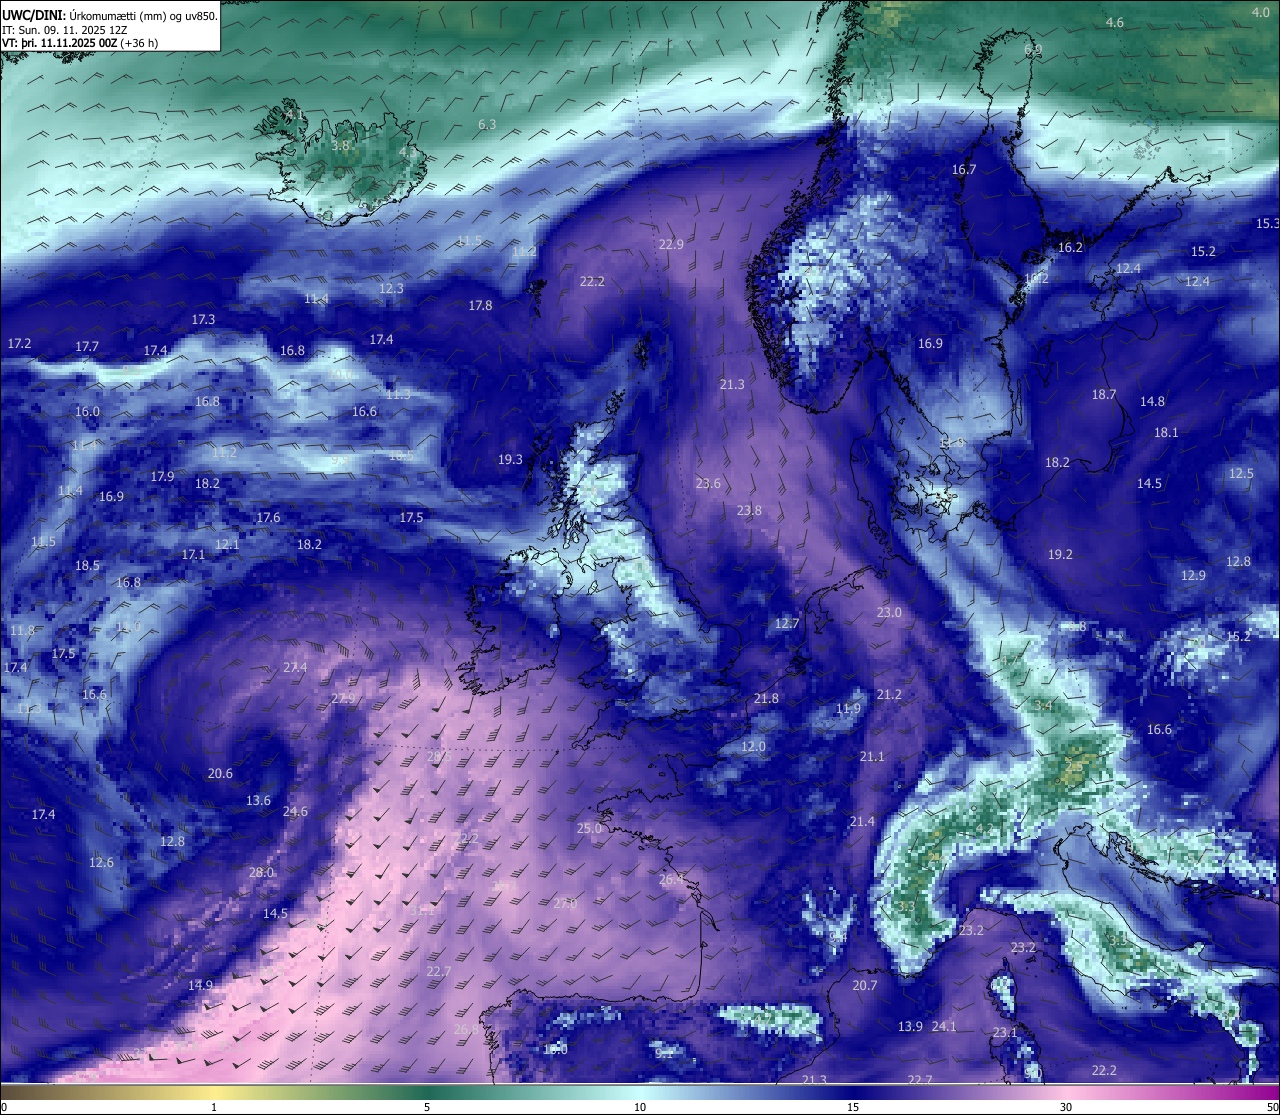This screenshot has height=1115, width=1280.
Task: Click the 16.0 value label
Action: tap(87, 412)
